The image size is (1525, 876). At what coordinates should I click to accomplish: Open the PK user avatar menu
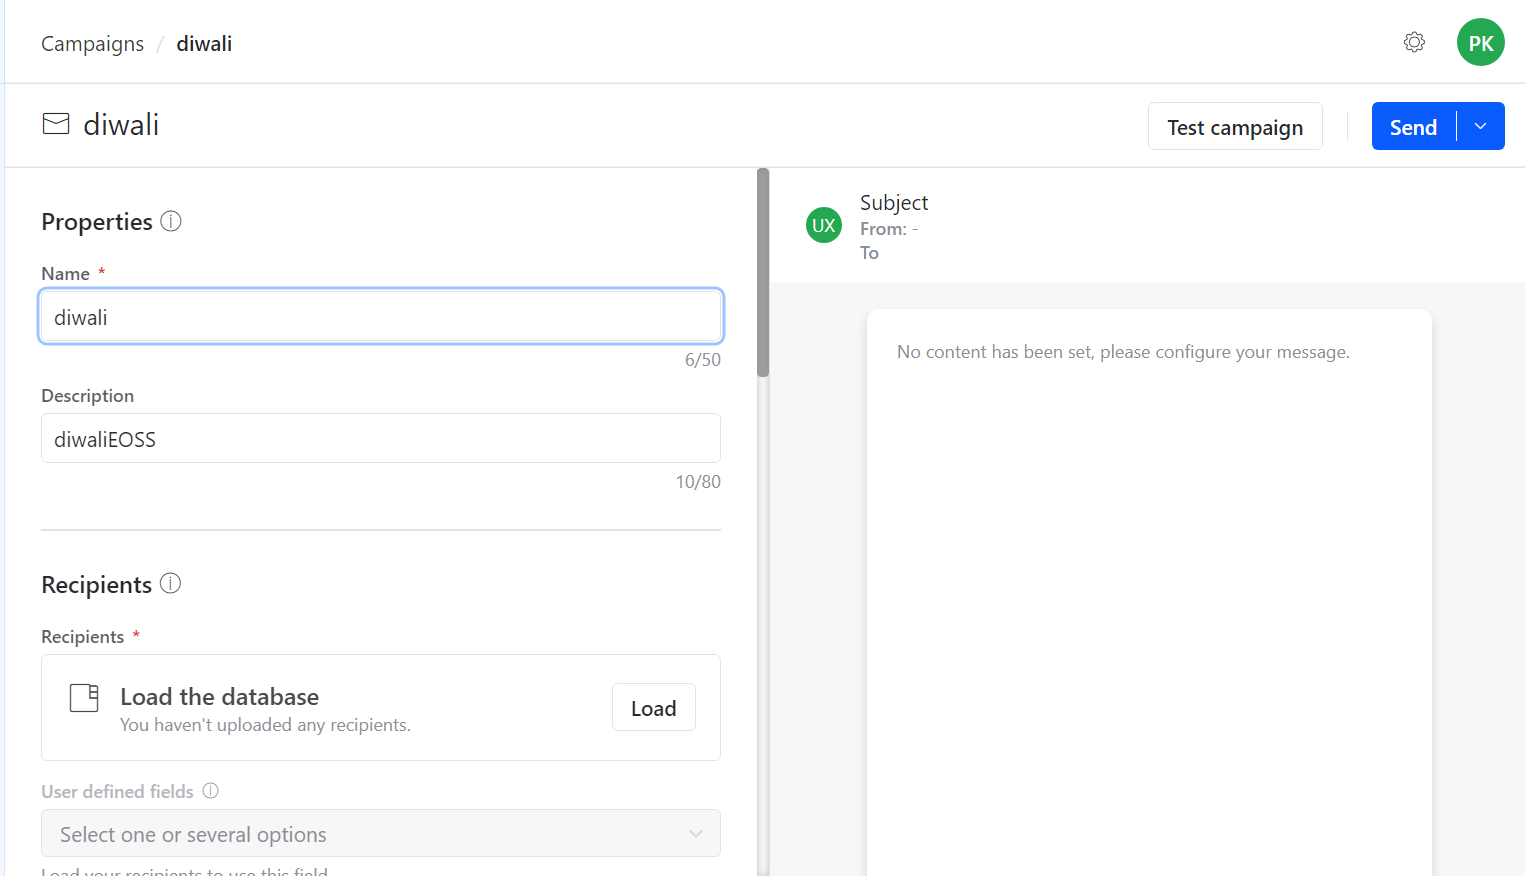pyautogui.click(x=1480, y=42)
